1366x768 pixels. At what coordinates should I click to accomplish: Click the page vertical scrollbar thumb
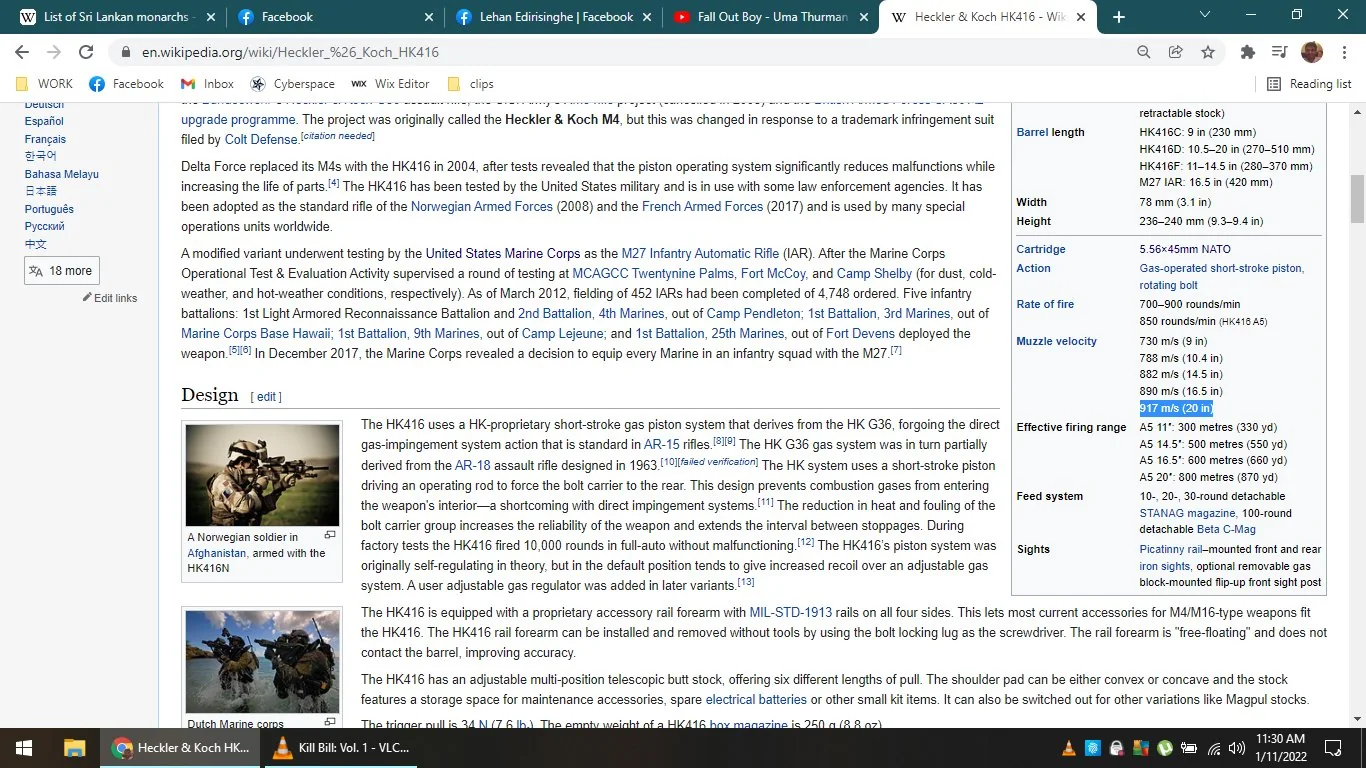pyautogui.click(x=1357, y=198)
